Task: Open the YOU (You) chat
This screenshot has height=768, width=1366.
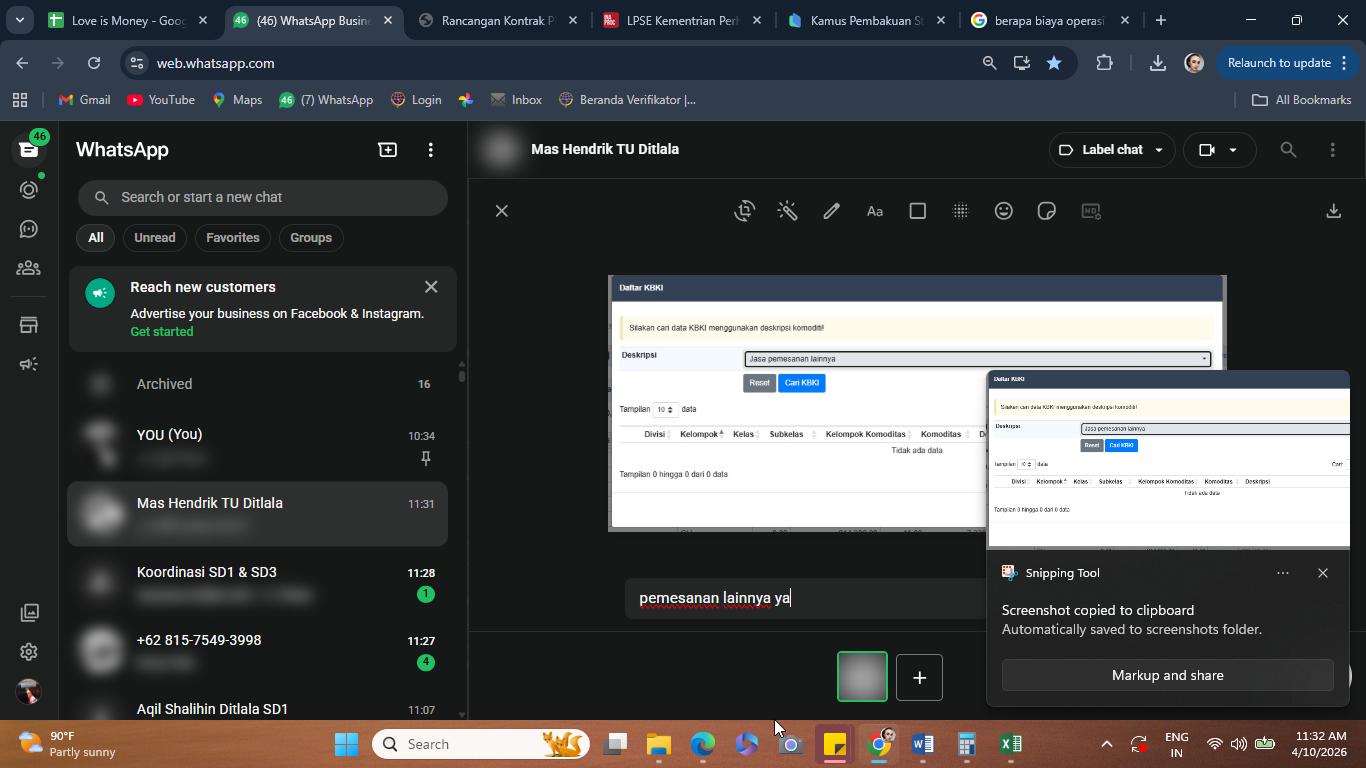Action: click(258, 446)
